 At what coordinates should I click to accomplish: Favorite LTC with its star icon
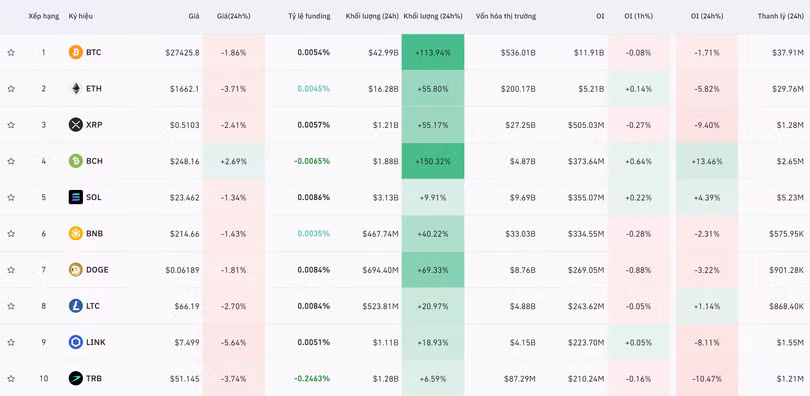click(11, 306)
